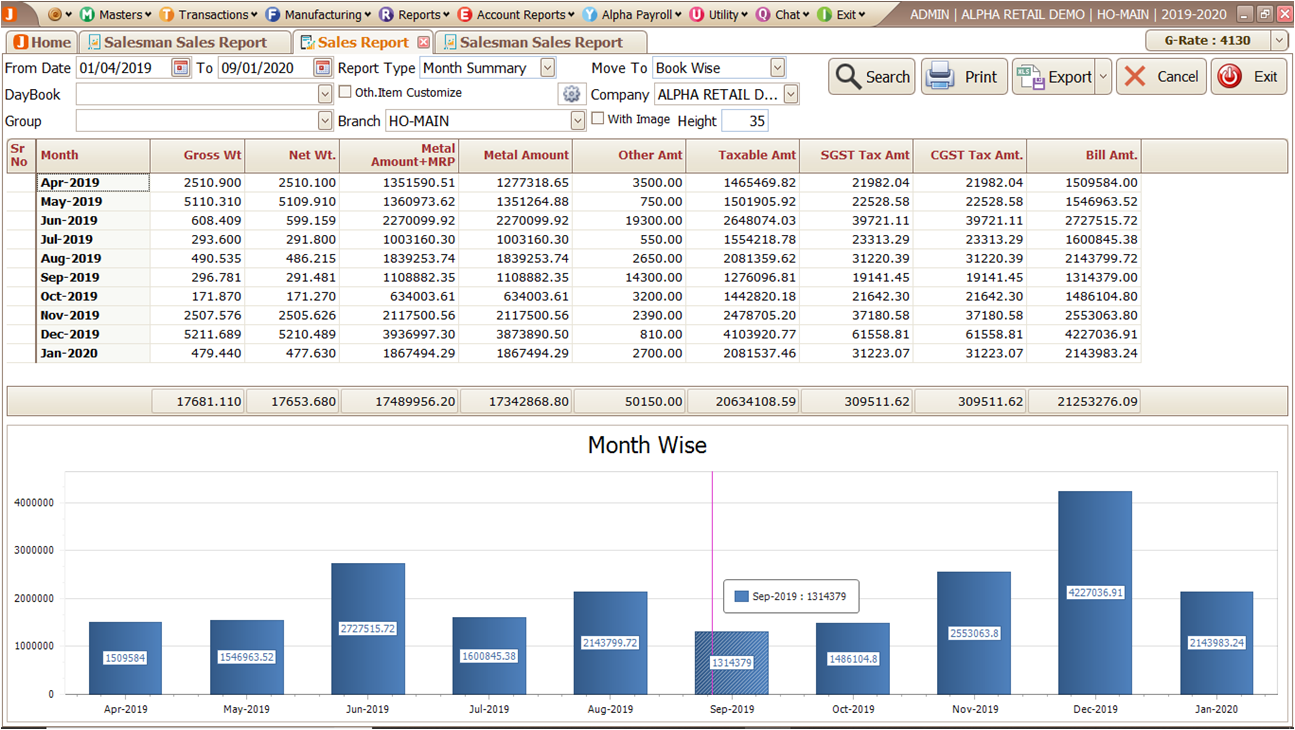Enable Oth.Item Customize checkbox
Screen dimensions: 1295x730
click(x=346, y=92)
